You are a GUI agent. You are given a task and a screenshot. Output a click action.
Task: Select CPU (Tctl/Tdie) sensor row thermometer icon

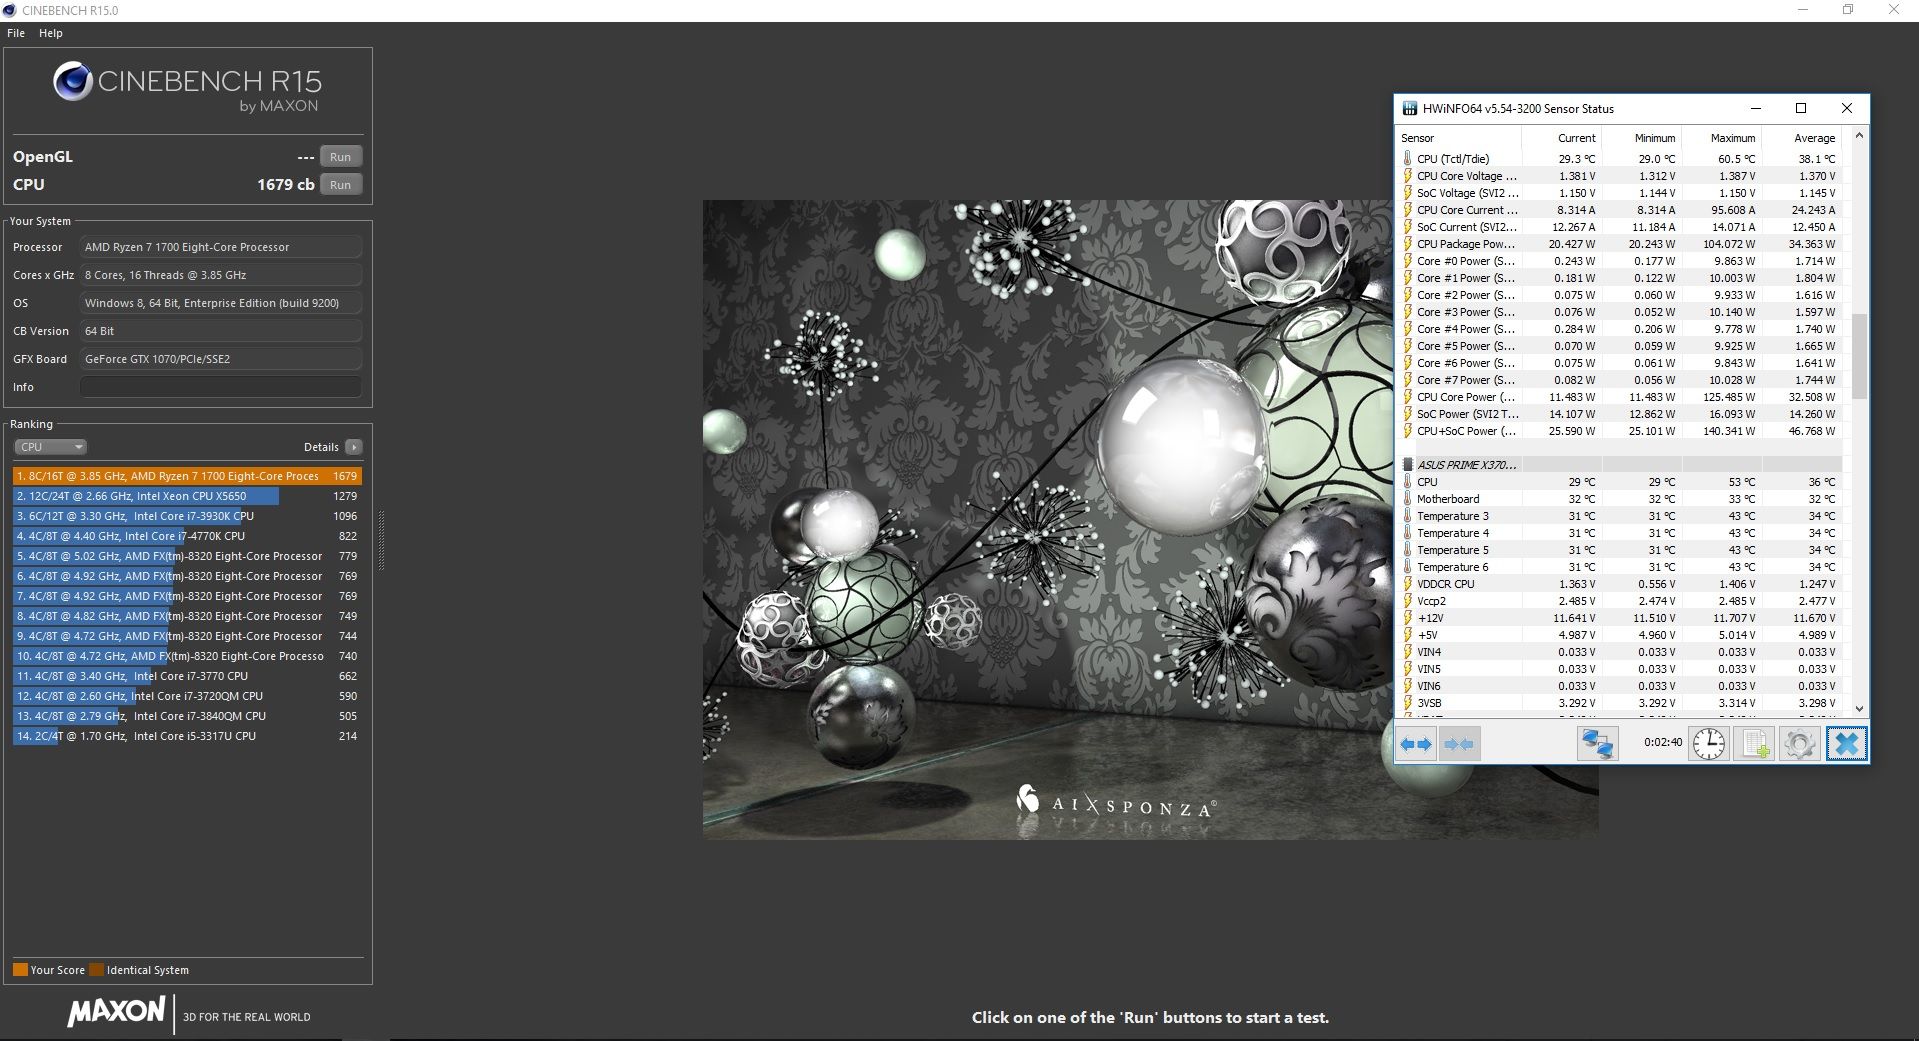tap(1408, 159)
